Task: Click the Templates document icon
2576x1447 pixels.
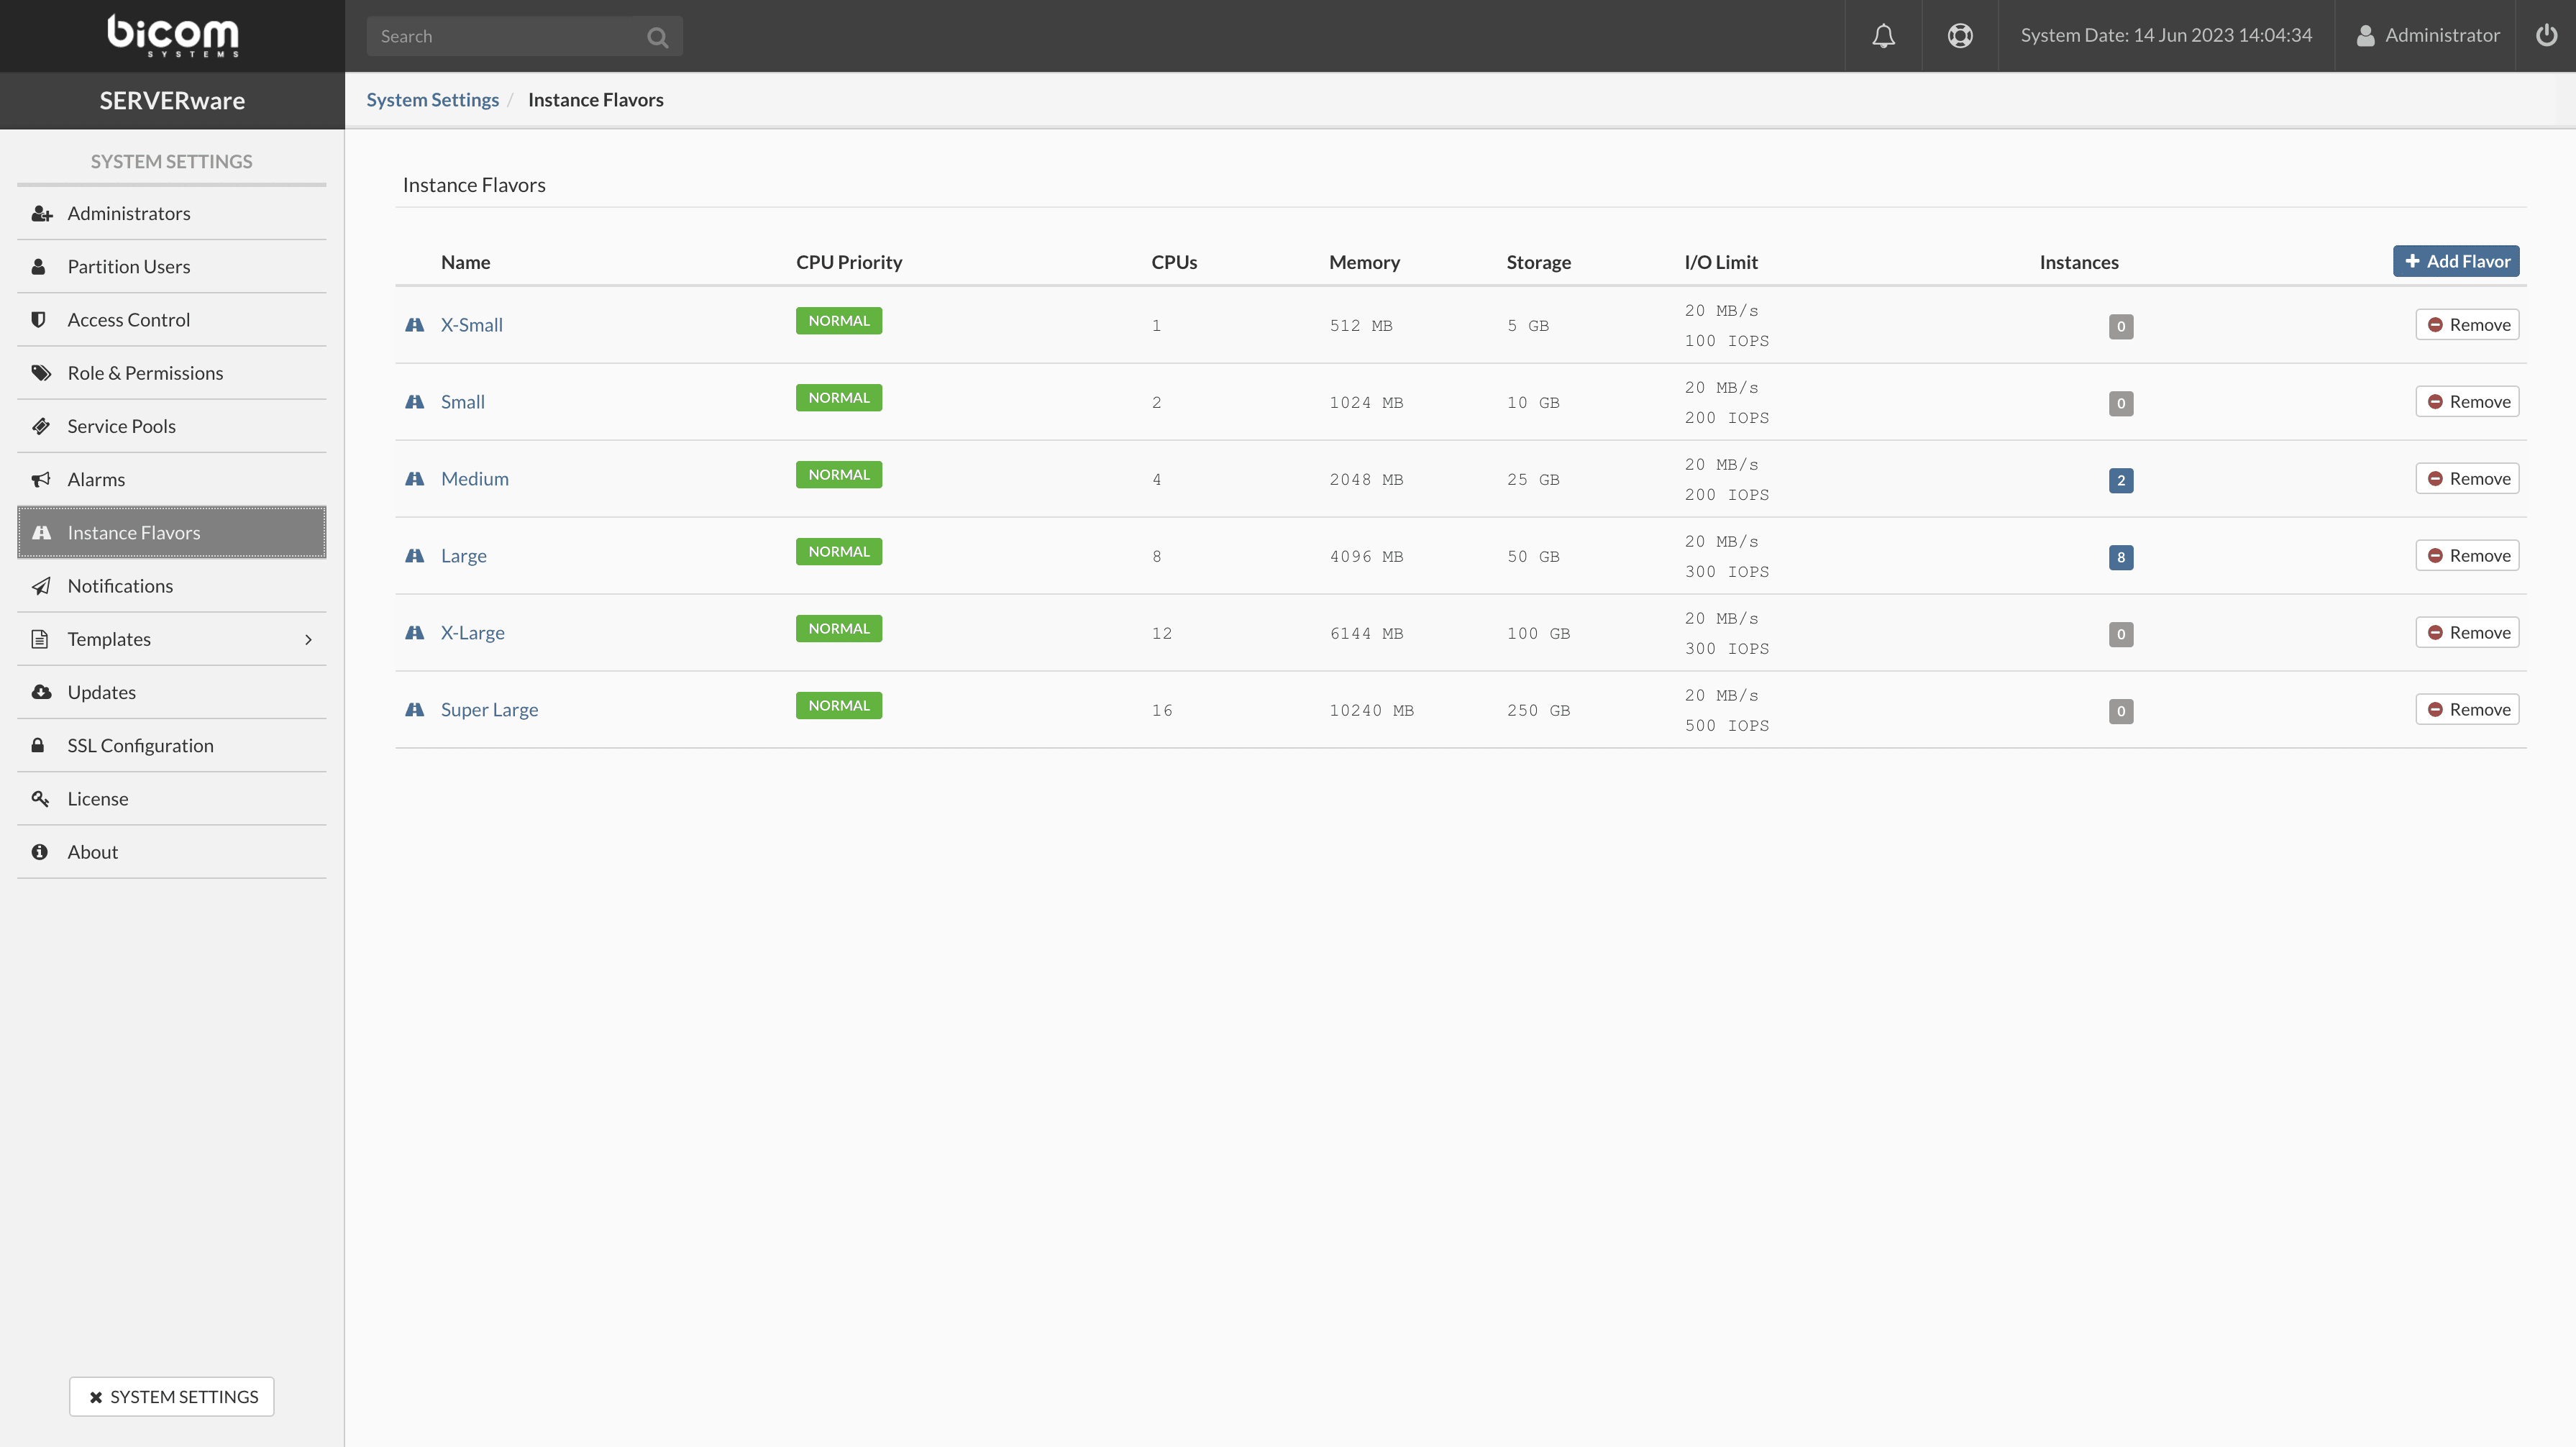Action: (40, 639)
